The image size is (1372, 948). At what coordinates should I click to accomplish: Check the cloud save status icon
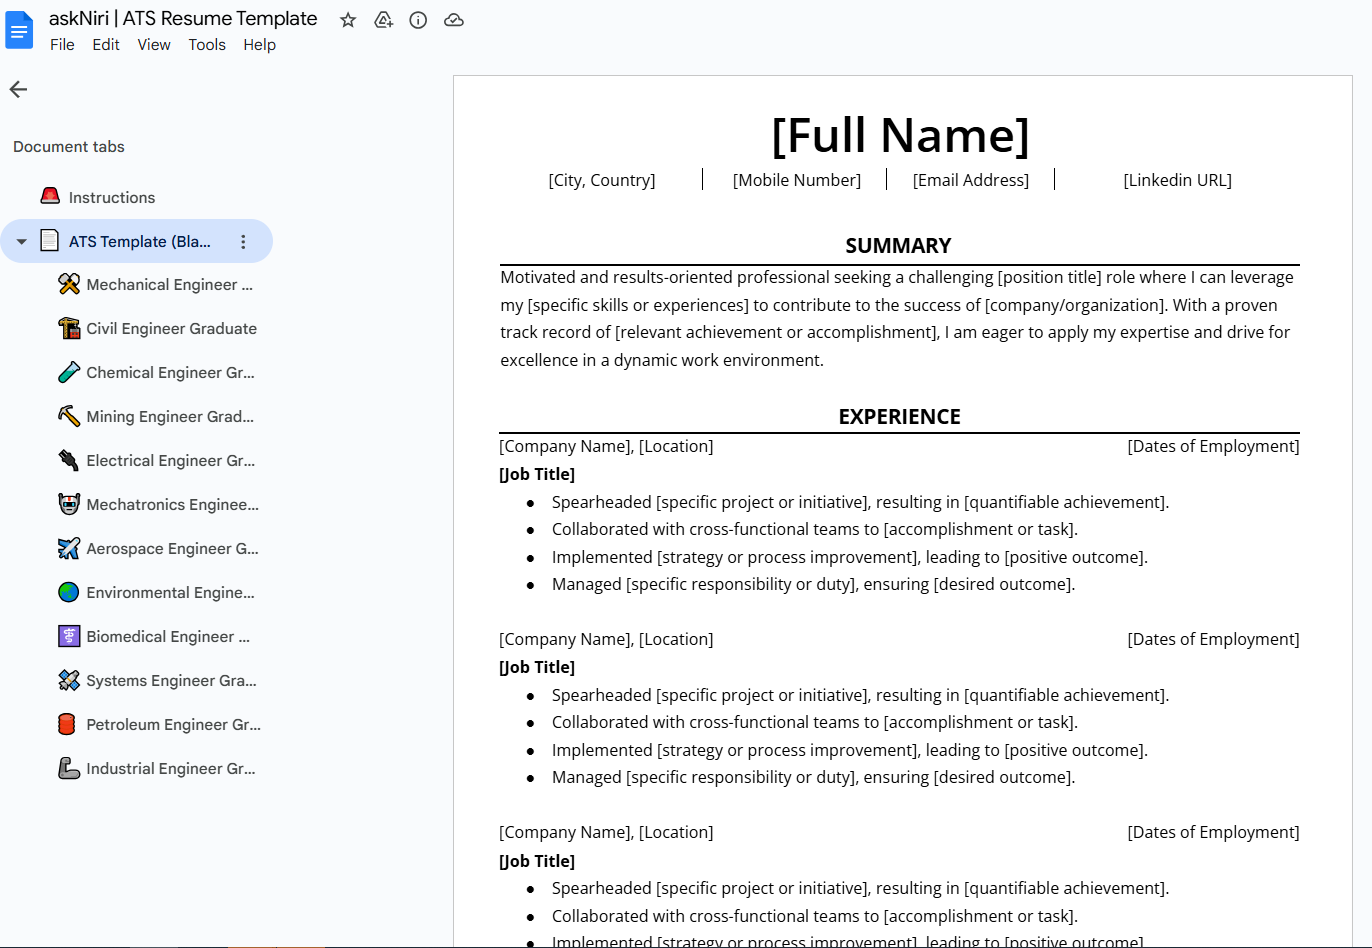[454, 20]
